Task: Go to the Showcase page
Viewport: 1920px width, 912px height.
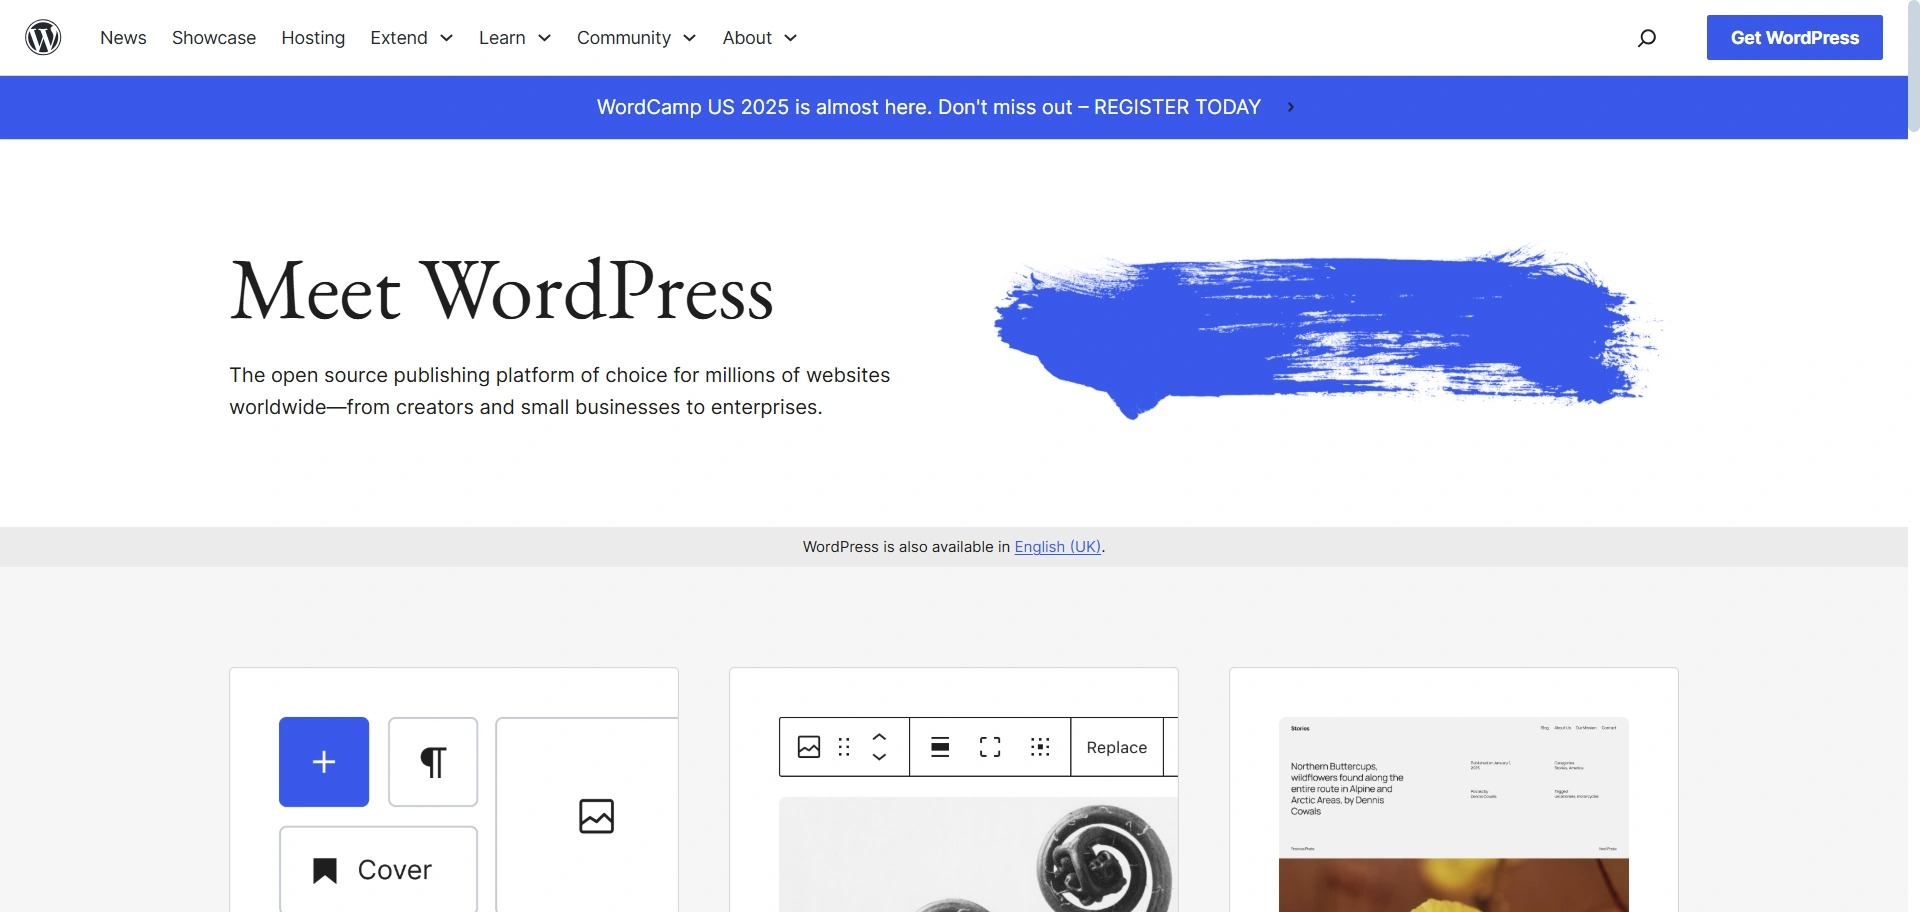Action: point(214,38)
